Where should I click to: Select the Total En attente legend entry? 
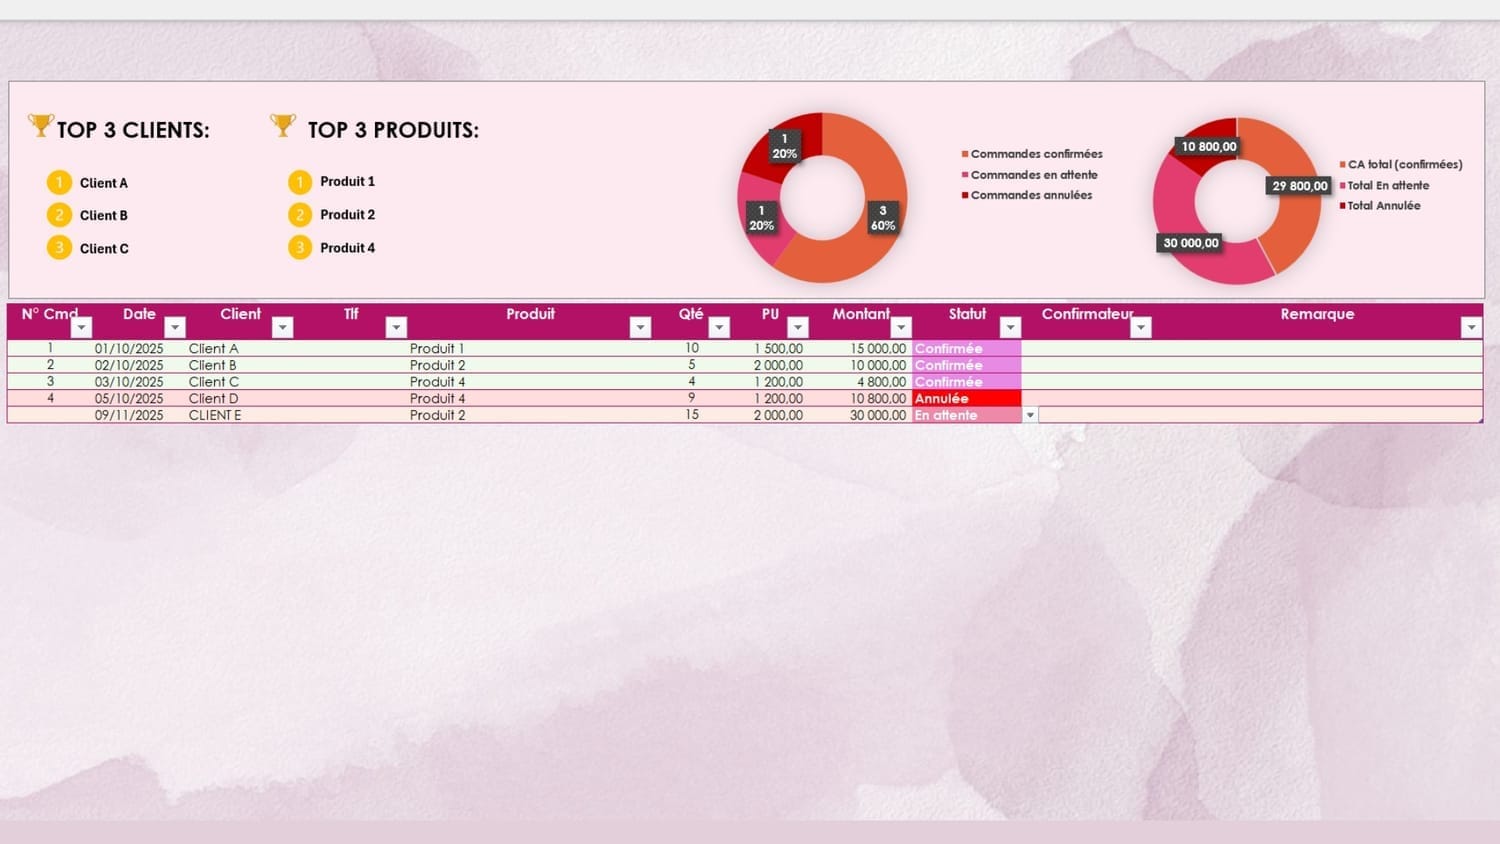click(1385, 185)
